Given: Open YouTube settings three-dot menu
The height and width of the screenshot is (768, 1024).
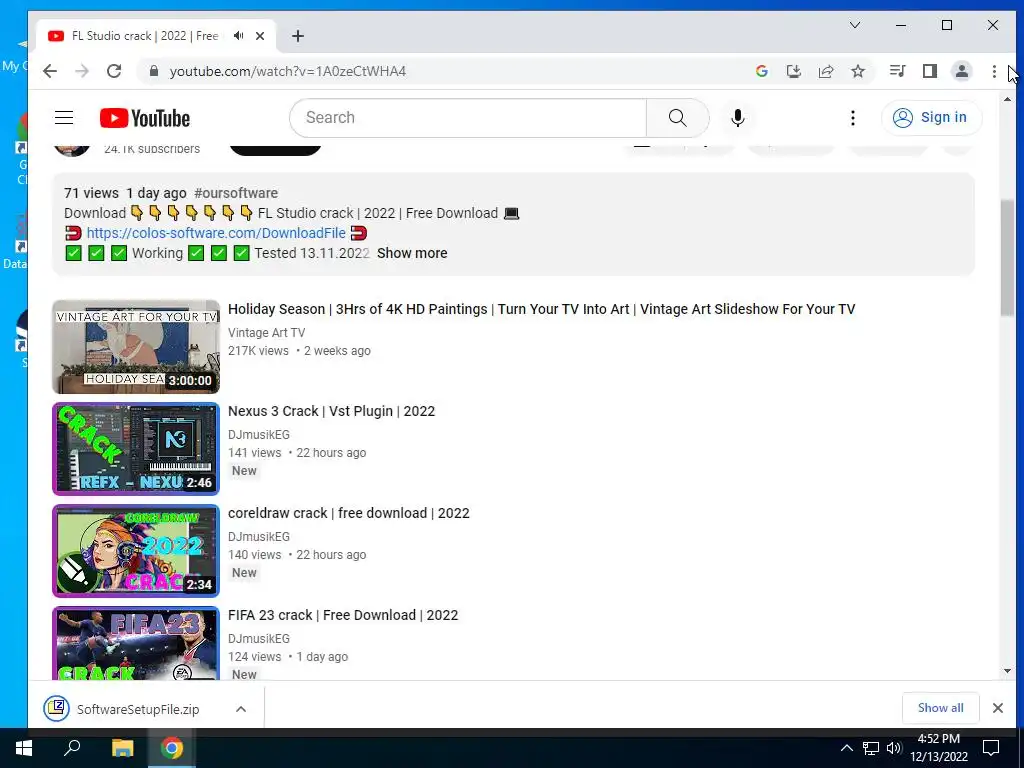Looking at the screenshot, I should [x=852, y=118].
